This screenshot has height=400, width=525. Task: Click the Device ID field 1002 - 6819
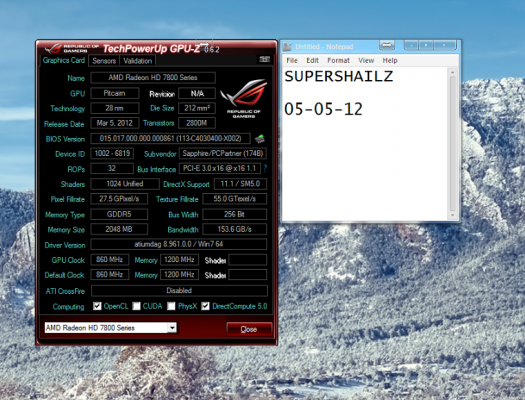[112, 153]
